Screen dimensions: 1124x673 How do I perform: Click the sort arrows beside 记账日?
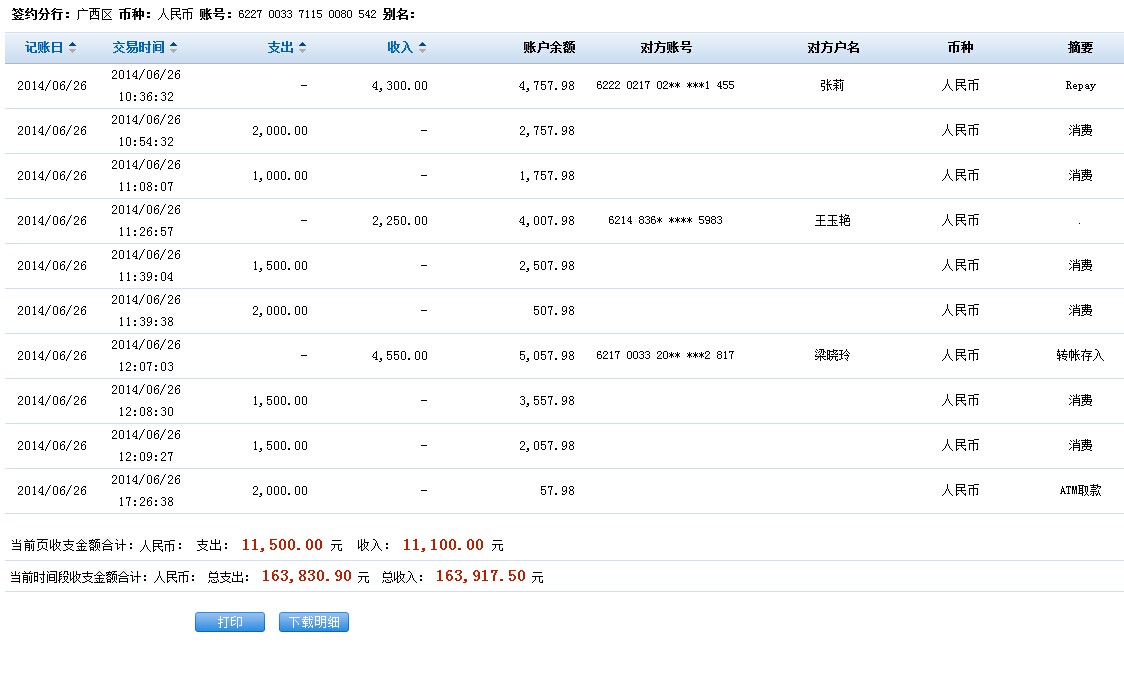(x=72, y=47)
